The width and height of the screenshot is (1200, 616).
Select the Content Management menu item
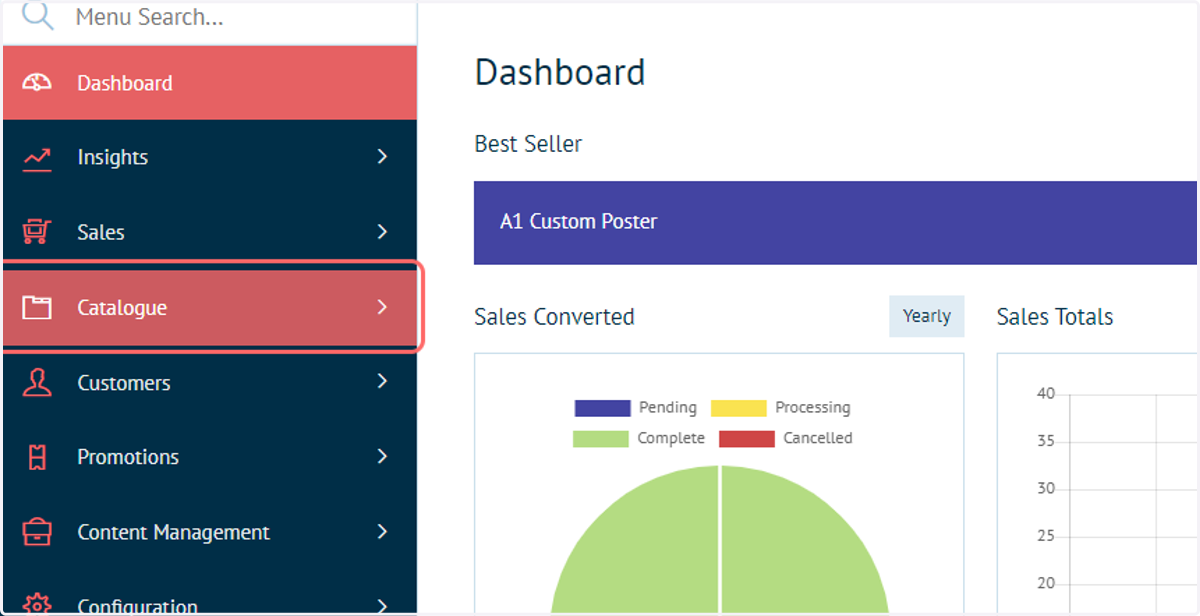tap(210, 532)
